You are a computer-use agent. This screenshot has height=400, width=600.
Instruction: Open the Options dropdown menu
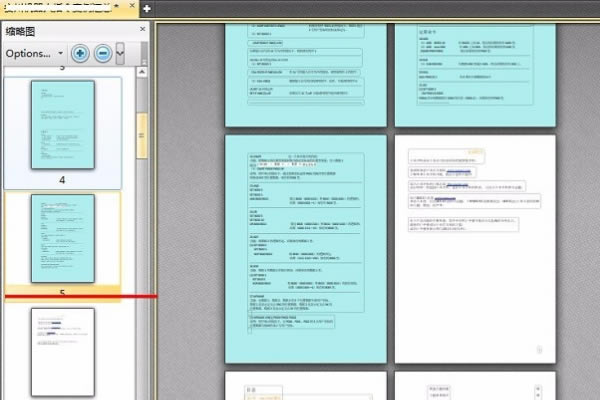pos(34,54)
